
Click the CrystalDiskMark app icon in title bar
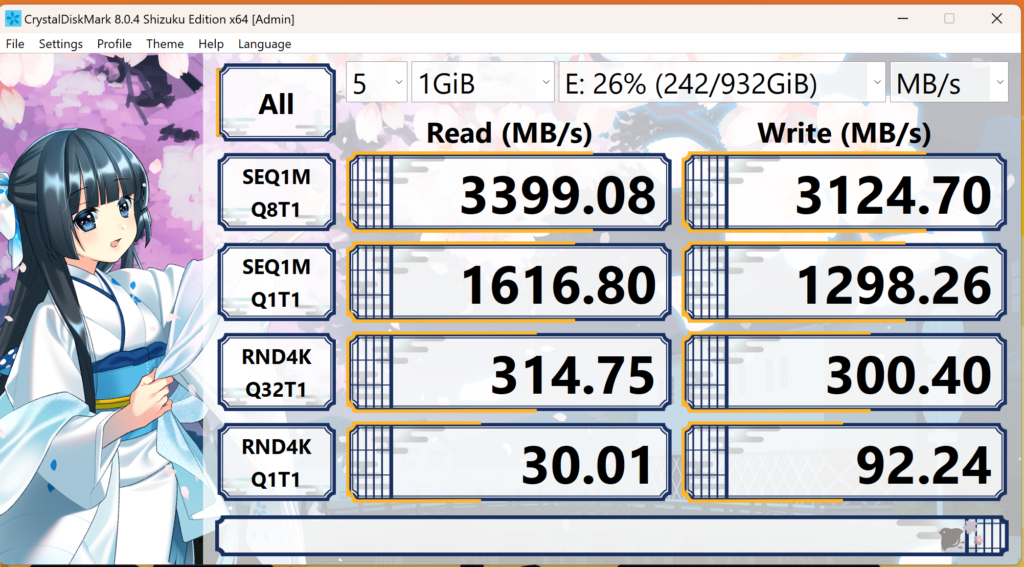[13, 18]
